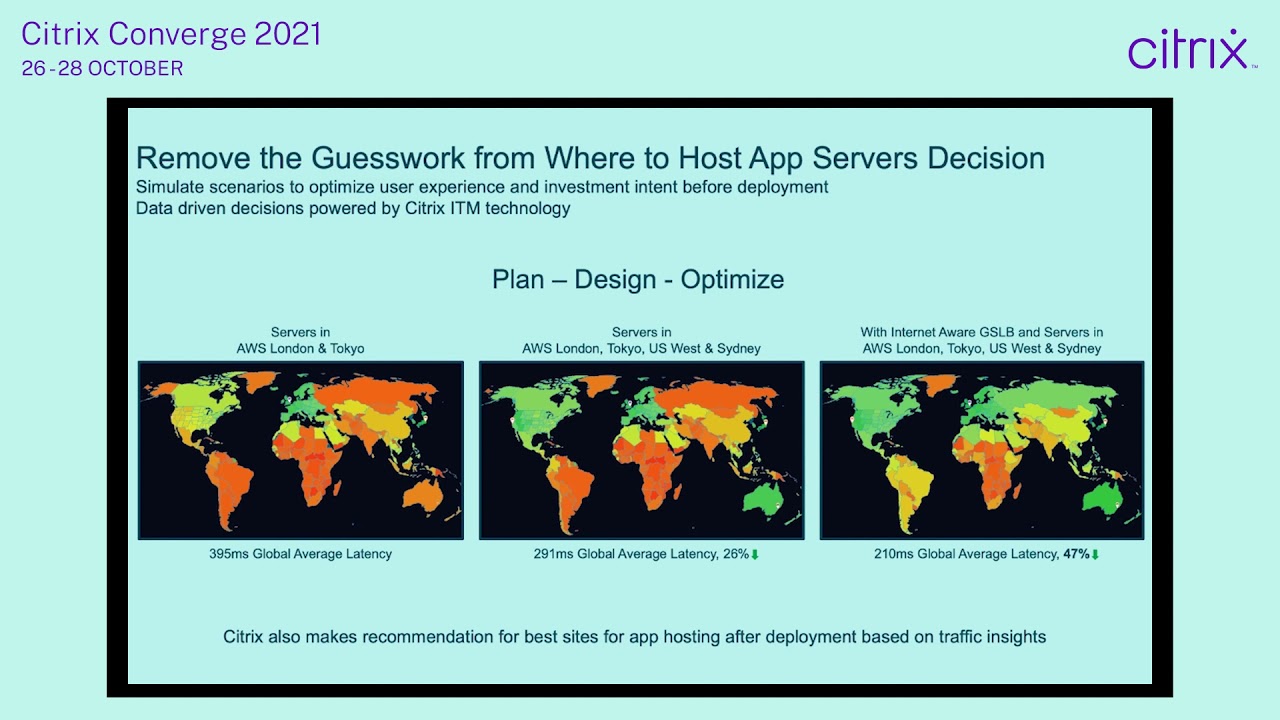This screenshot has width=1280, height=720.
Task: Click the '291ms Global Average Latency, 26%' label
Action: pyautogui.click(x=641, y=553)
